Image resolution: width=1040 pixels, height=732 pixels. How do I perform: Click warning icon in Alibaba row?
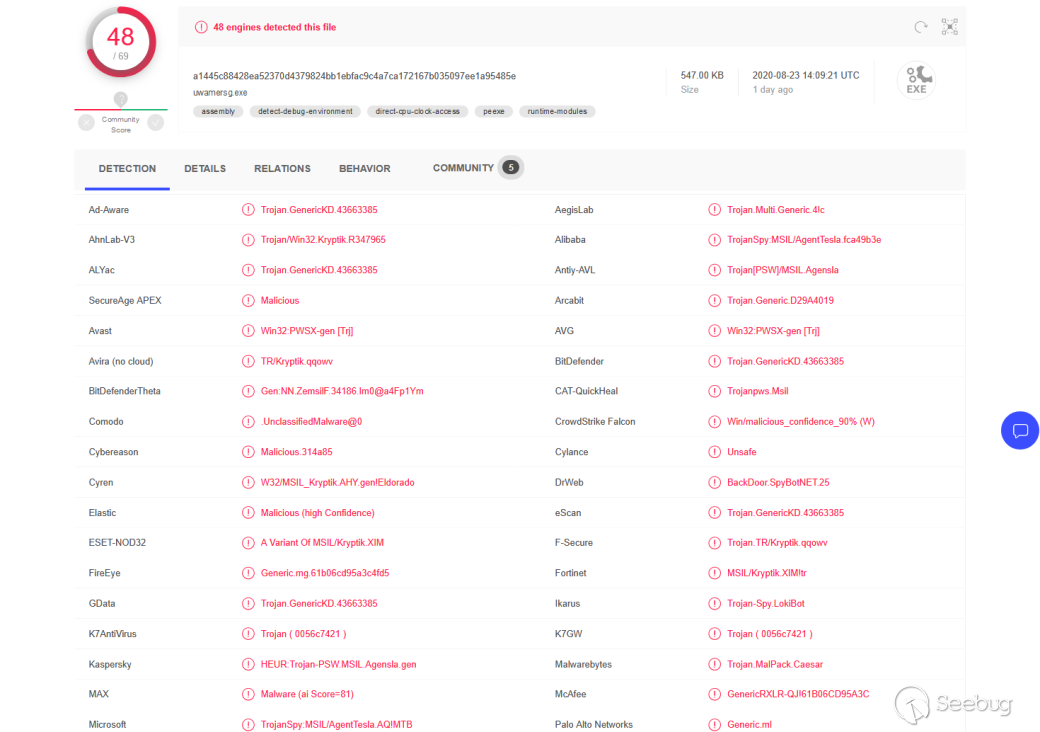[x=714, y=240]
